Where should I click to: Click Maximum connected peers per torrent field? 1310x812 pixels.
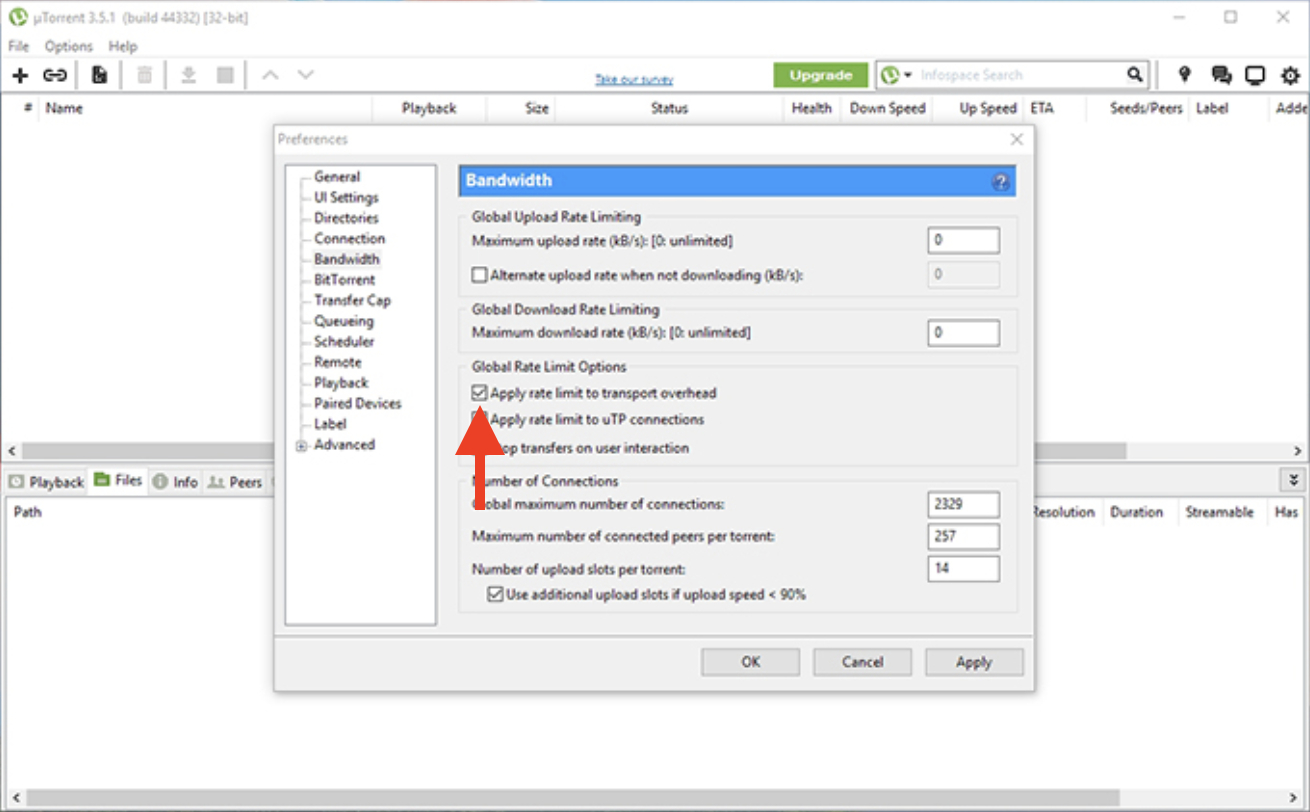(964, 537)
